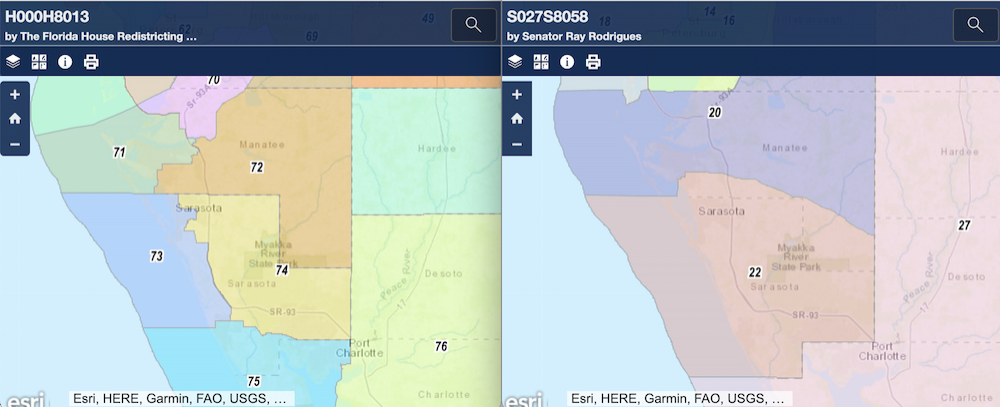Zoom out on the right Senate map
The width and height of the screenshot is (1000, 408).
pyautogui.click(x=516, y=144)
